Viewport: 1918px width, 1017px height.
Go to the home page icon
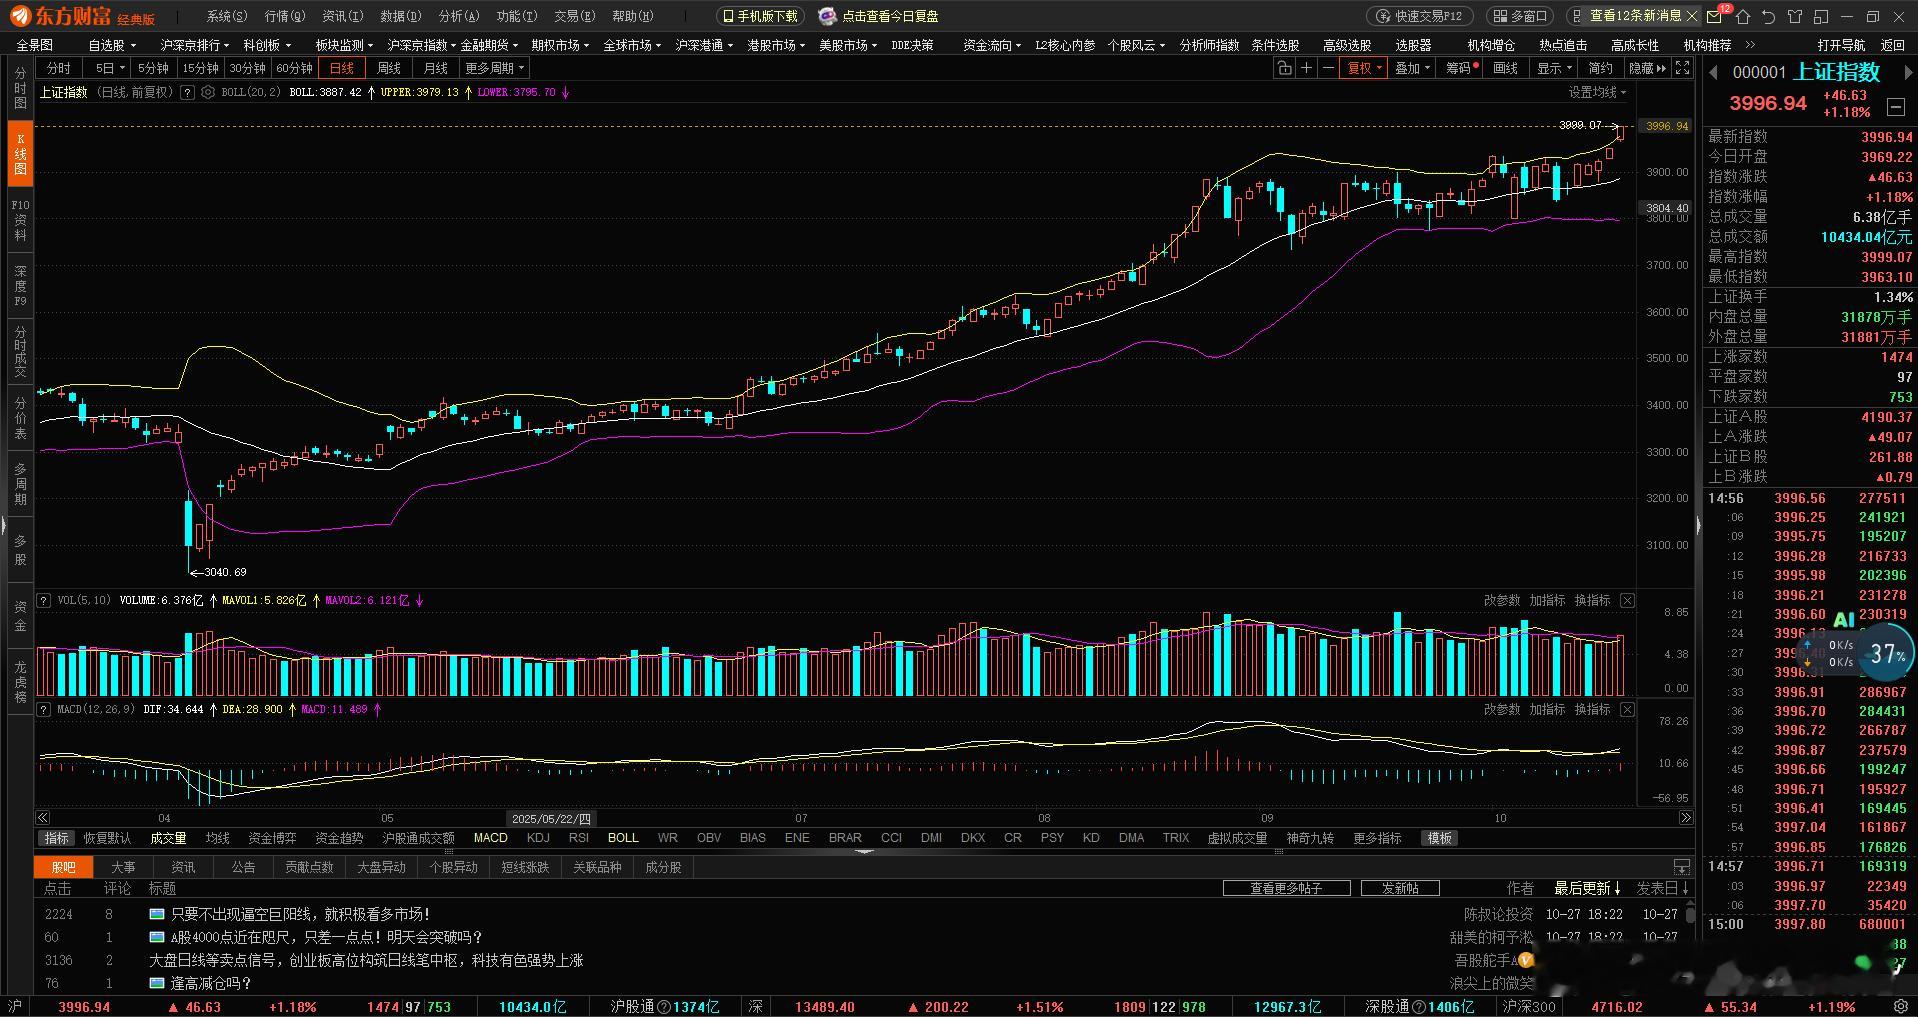1743,16
